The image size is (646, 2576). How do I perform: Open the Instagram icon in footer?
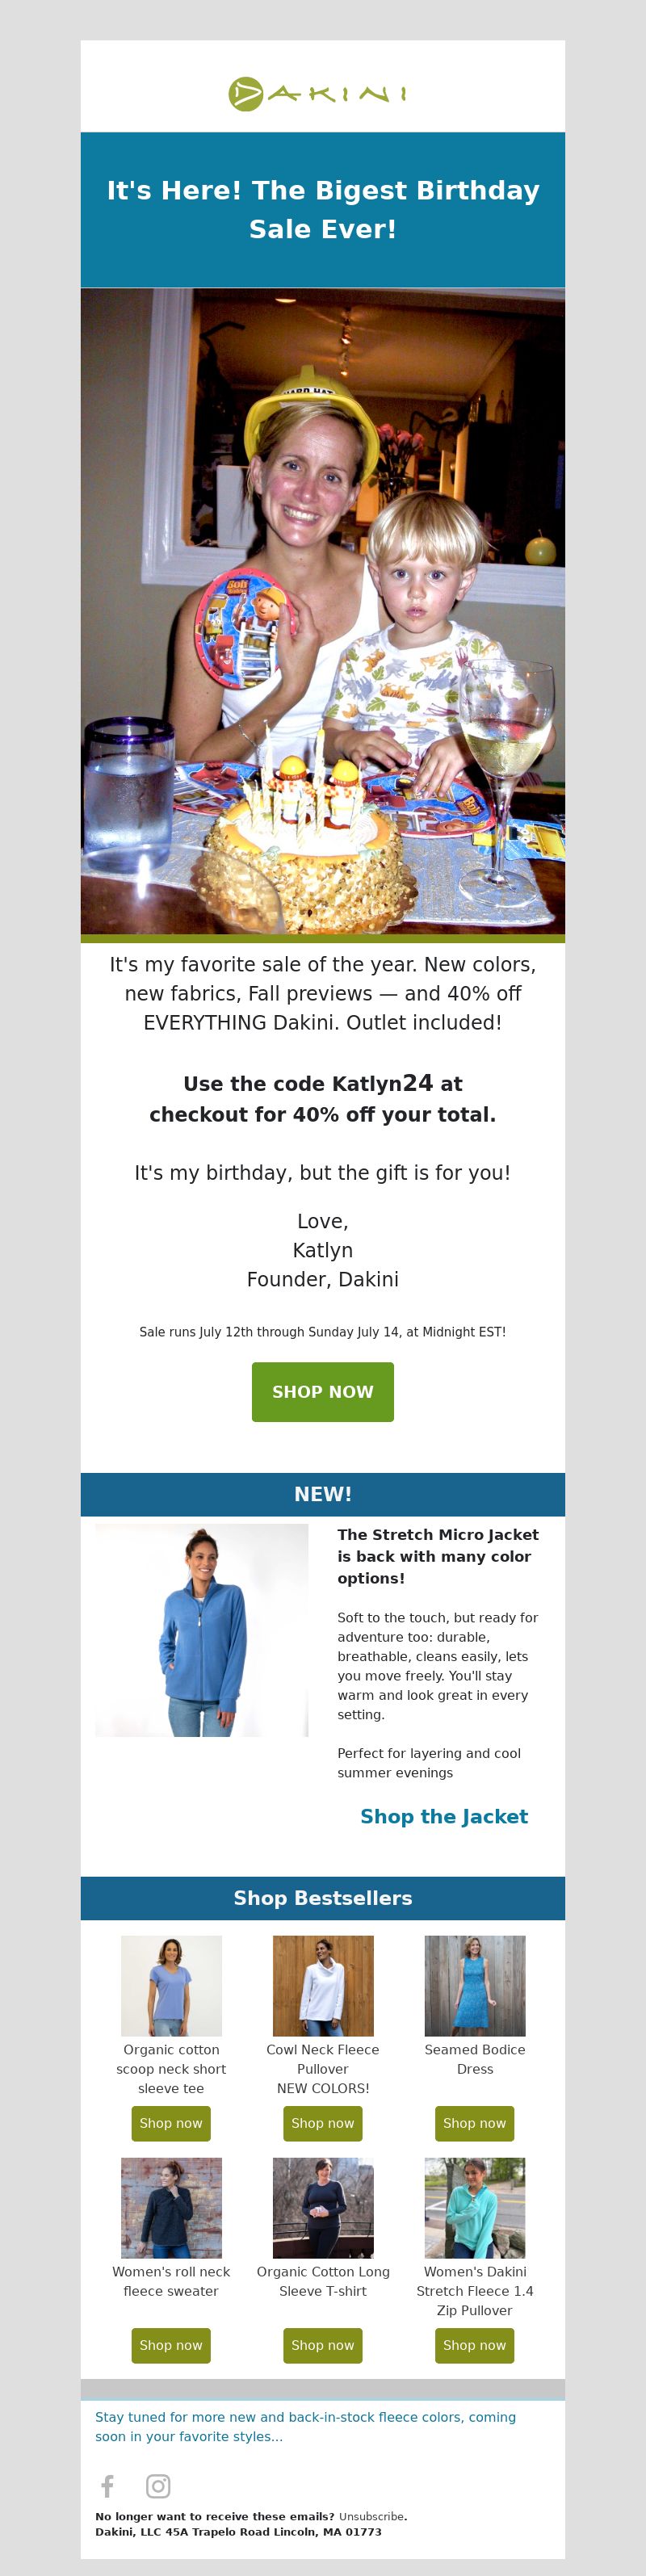pyautogui.click(x=158, y=2486)
